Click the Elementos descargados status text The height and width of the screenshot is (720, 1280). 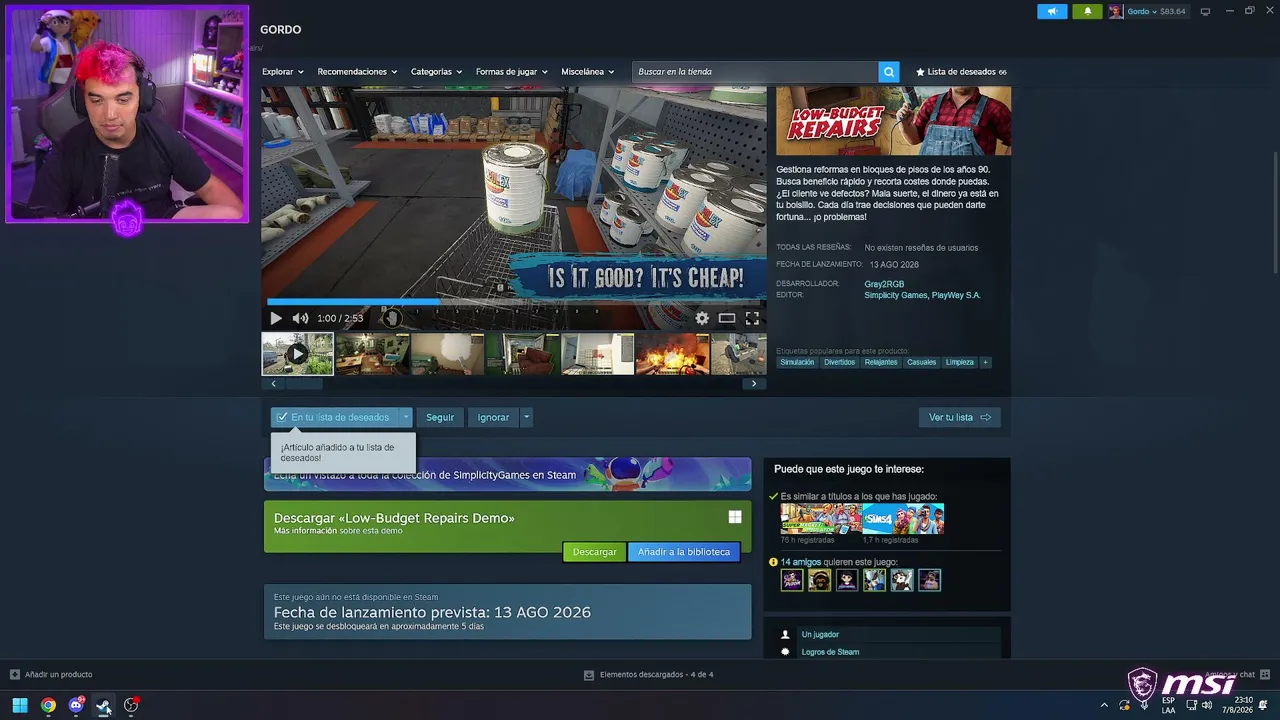pos(656,675)
